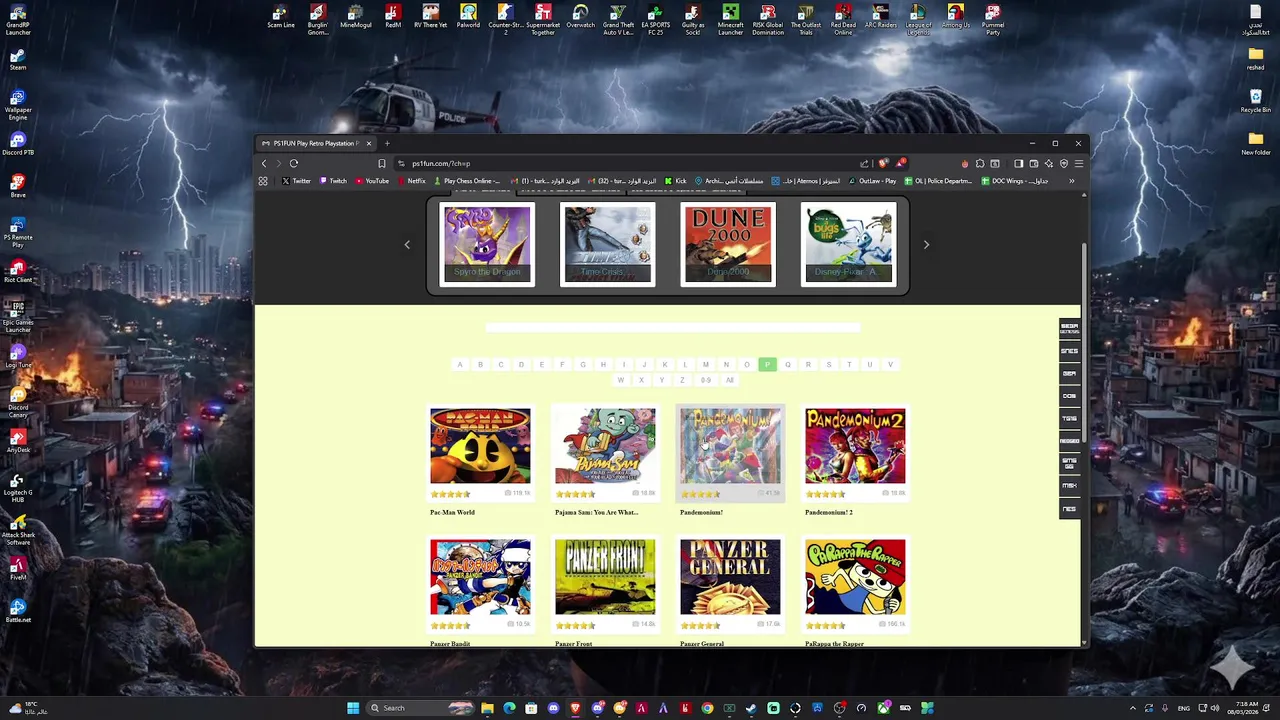The image size is (1280, 720).
Task: Open File Explorer from the taskbar
Action: pos(487,708)
